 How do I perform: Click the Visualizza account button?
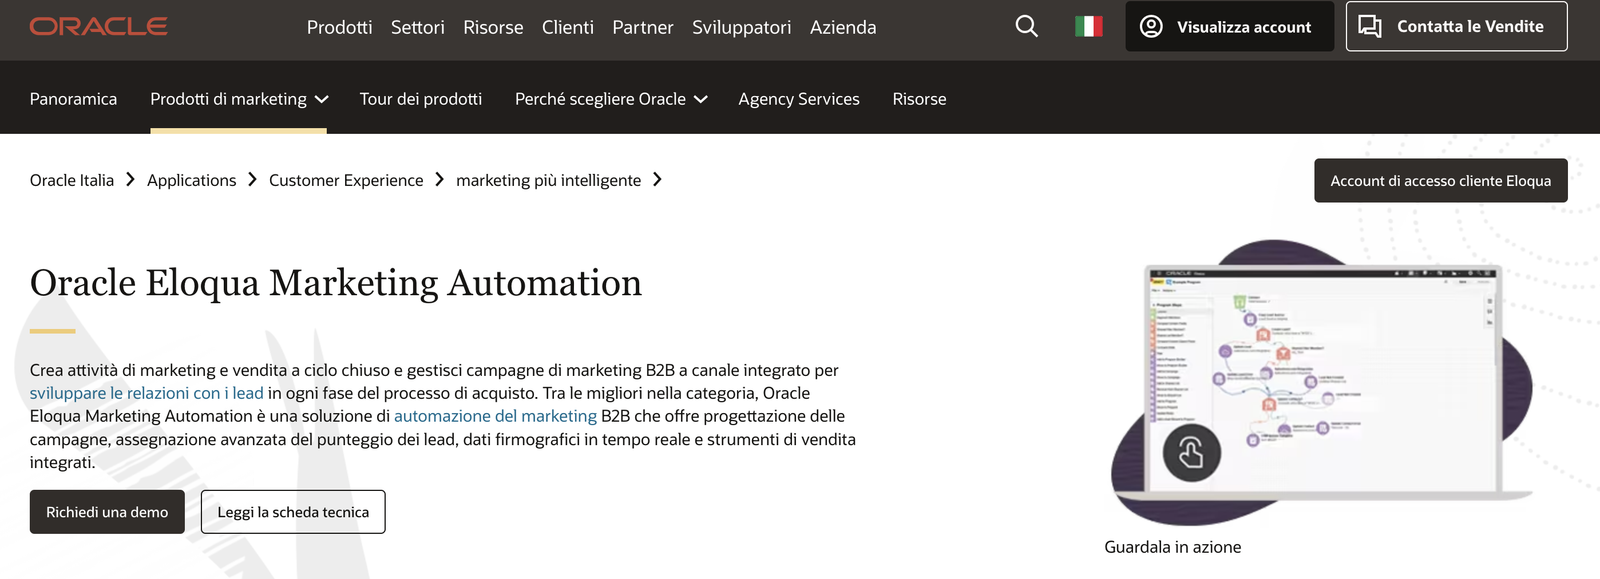pyautogui.click(x=1229, y=27)
